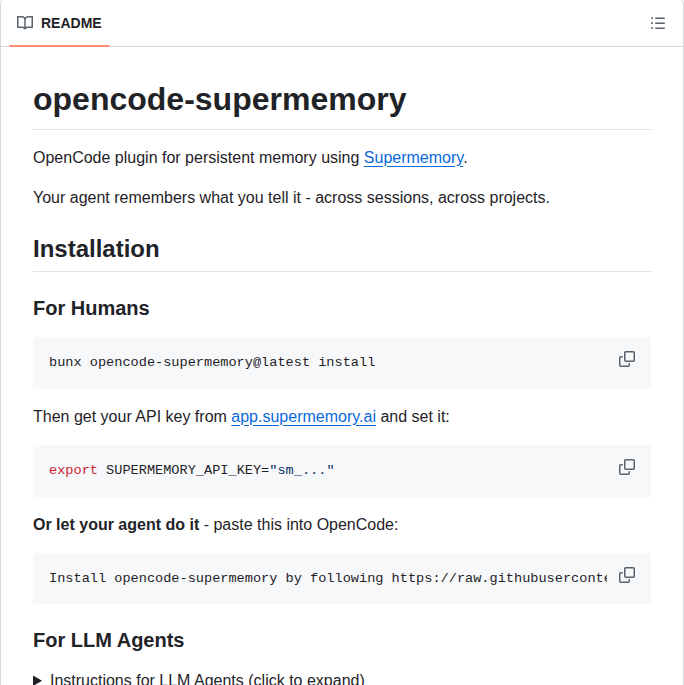Click the opencode-supermemory heading
The image size is (684, 685).
(220, 100)
